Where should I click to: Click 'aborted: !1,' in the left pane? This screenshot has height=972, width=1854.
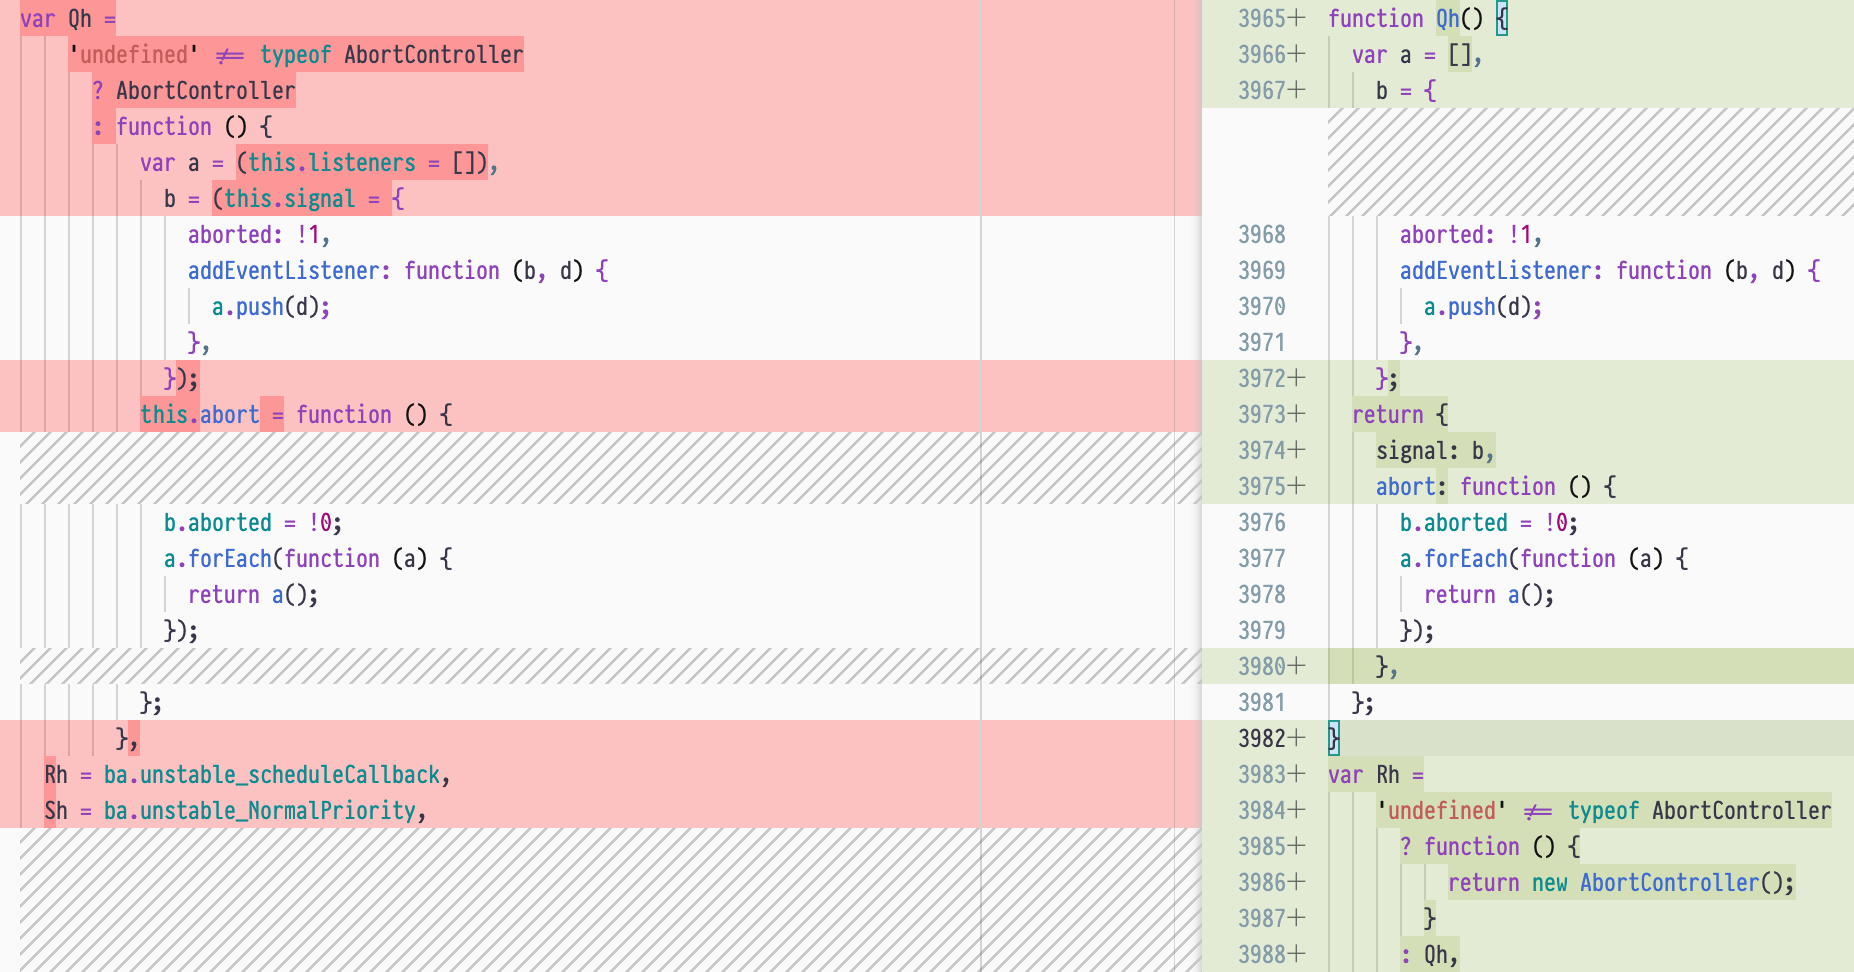[x=259, y=235]
